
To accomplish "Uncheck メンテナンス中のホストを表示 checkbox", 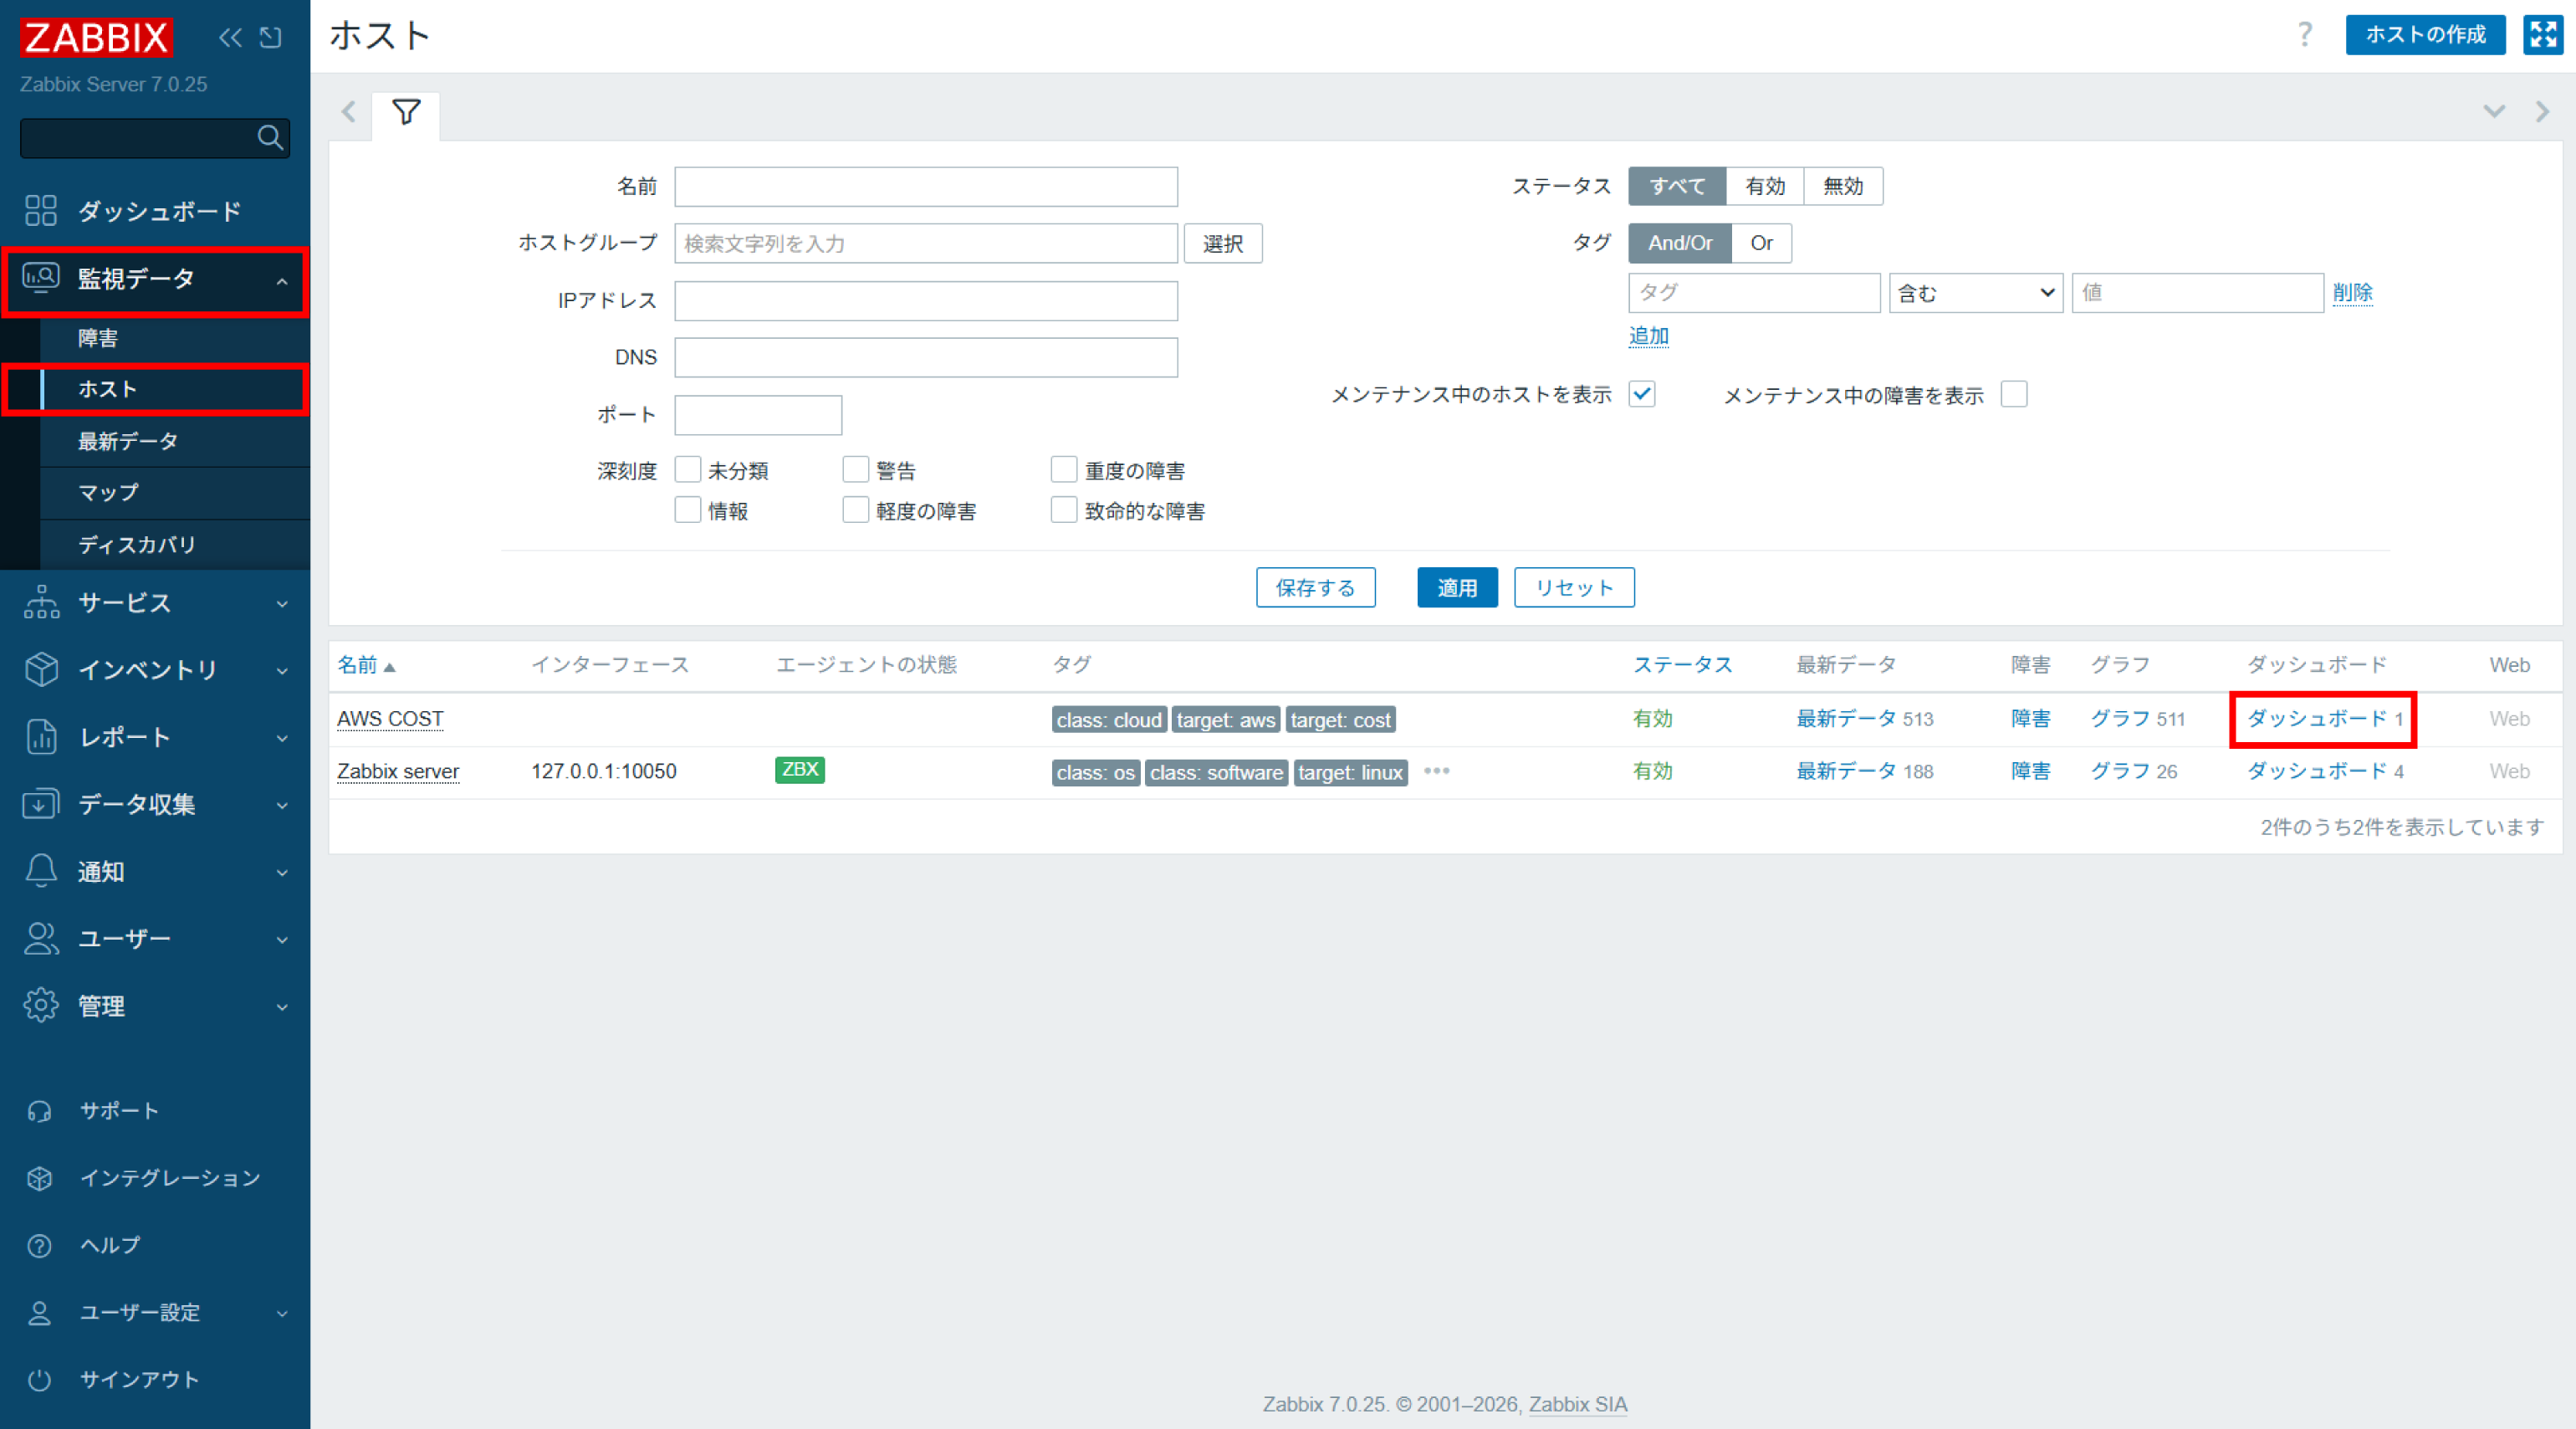I will coord(1642,394).
